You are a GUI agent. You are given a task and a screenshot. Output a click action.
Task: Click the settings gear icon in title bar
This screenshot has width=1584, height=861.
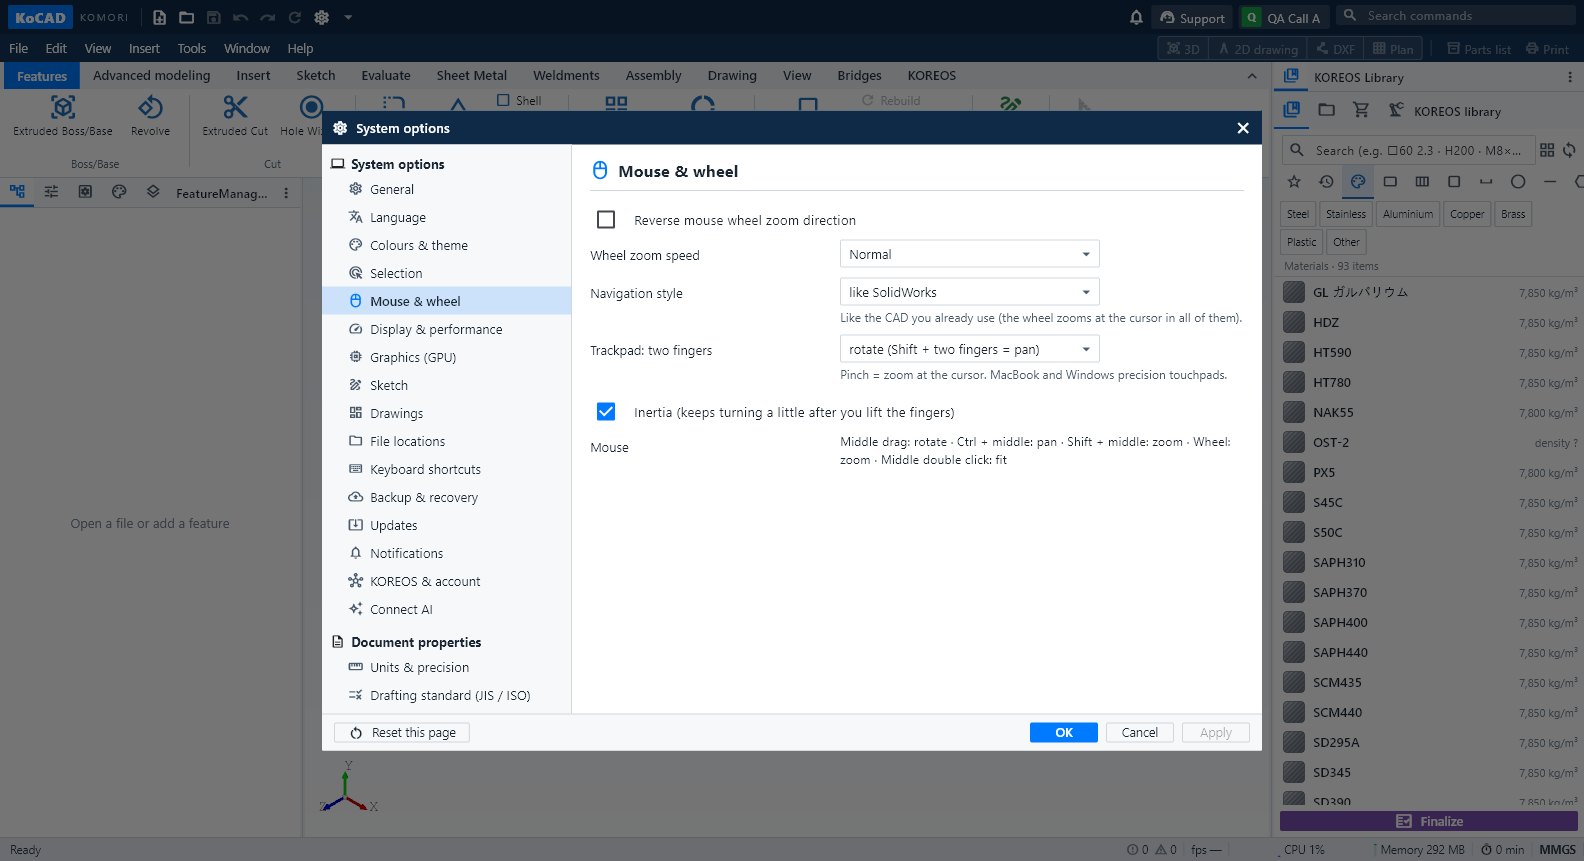[321, 17]
